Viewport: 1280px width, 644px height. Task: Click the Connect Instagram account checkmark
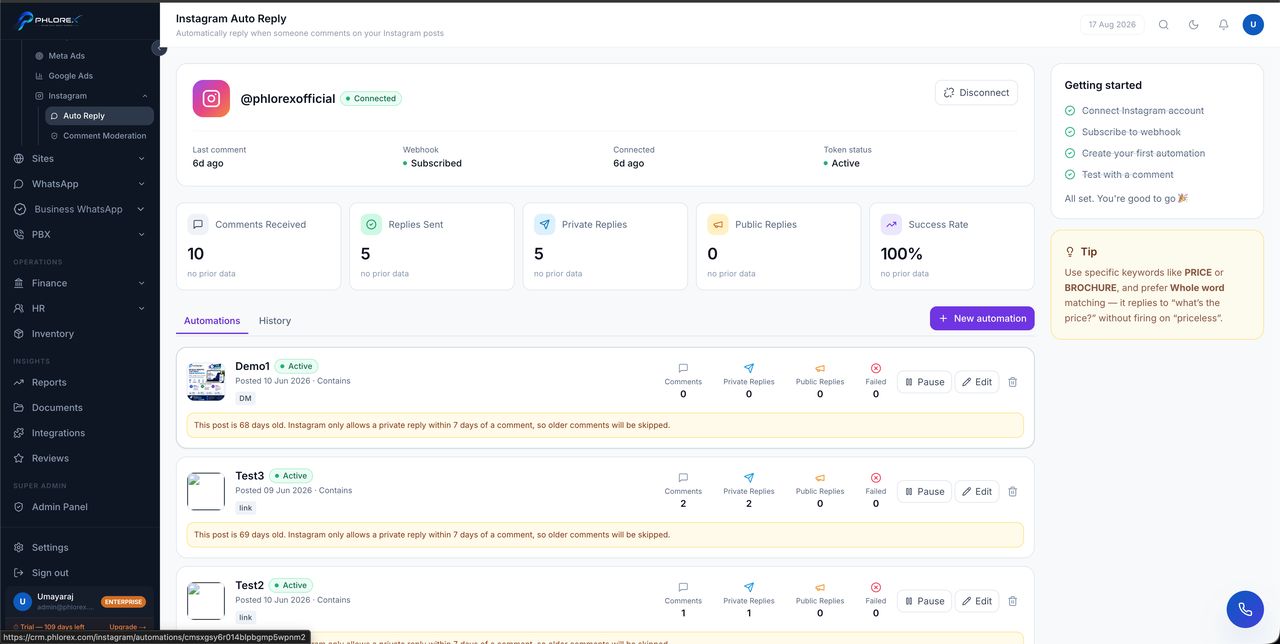pos(1070,111)
